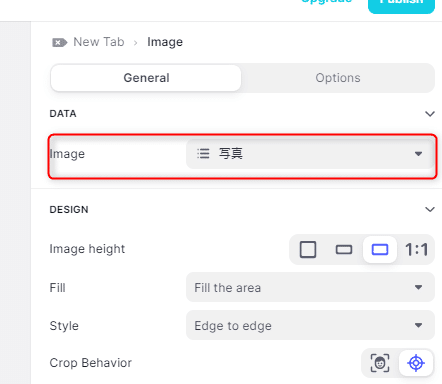Viewport: 442px width, 384px height.
Task: Switch to the Options tab
Action: [x=338, y=78]
